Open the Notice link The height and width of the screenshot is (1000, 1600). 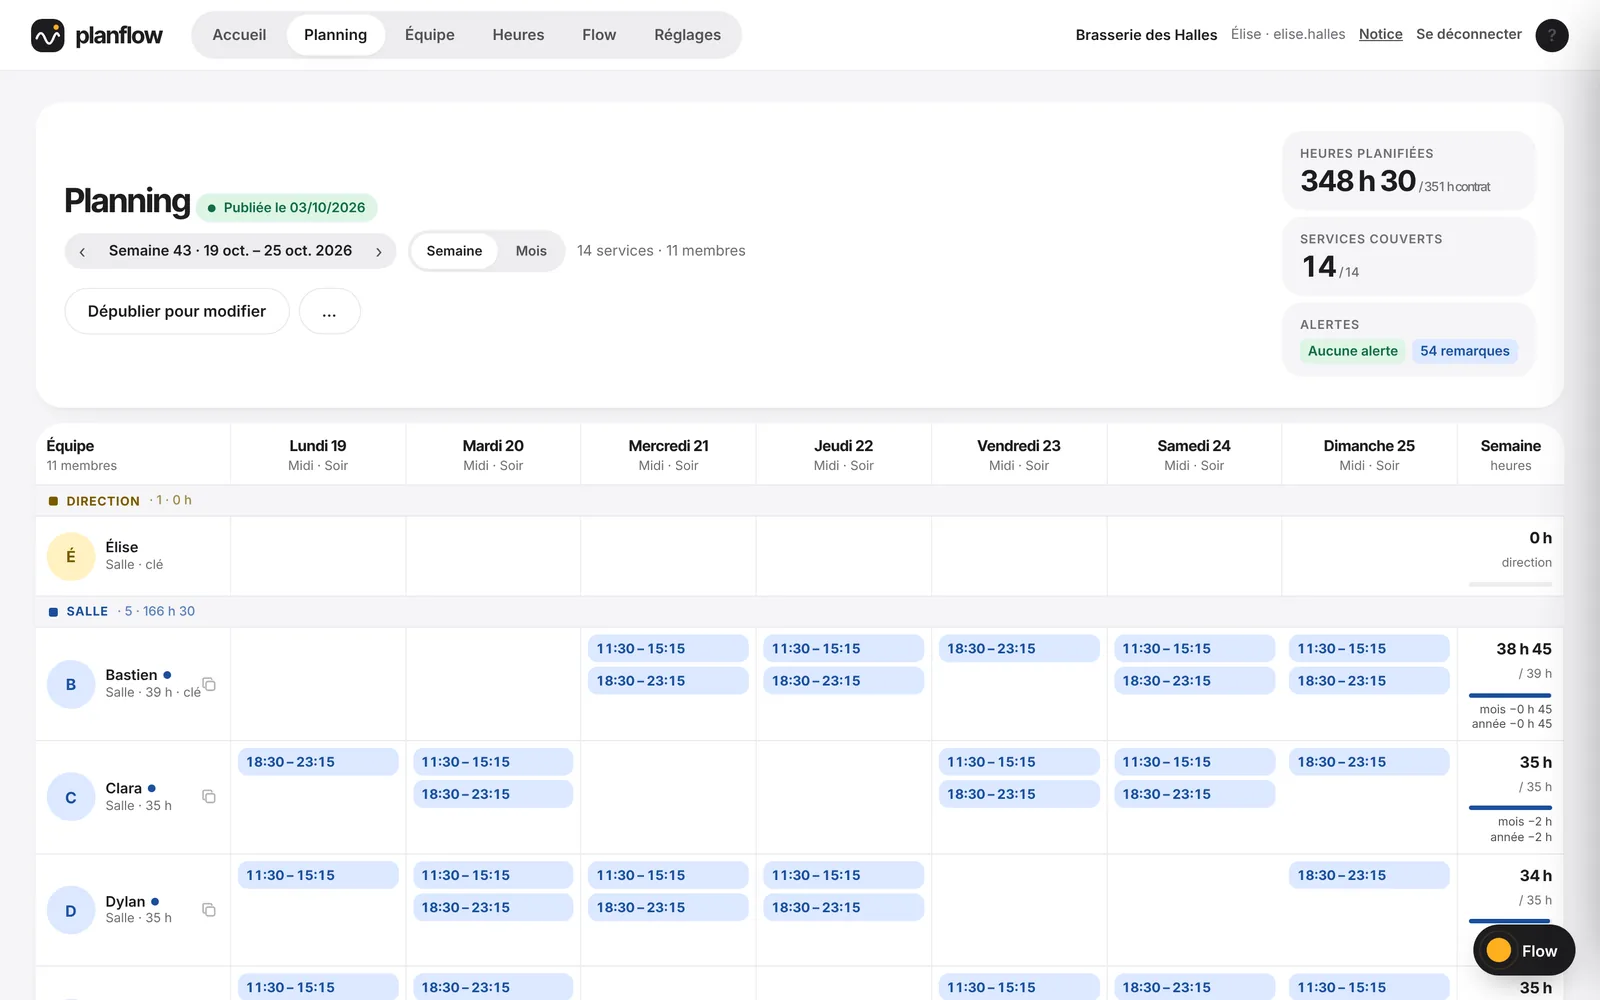pyautogui.click(x=1380, y=34)
